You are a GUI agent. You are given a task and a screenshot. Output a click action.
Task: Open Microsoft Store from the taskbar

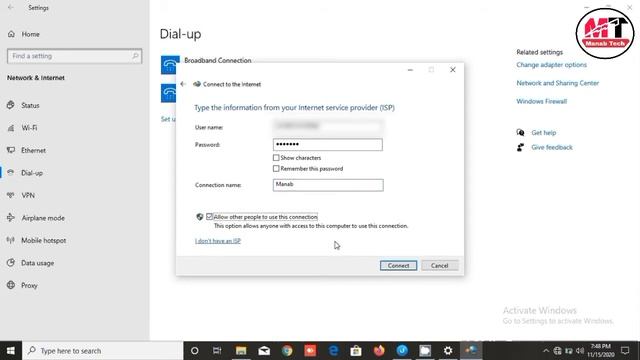click(356, 351)
